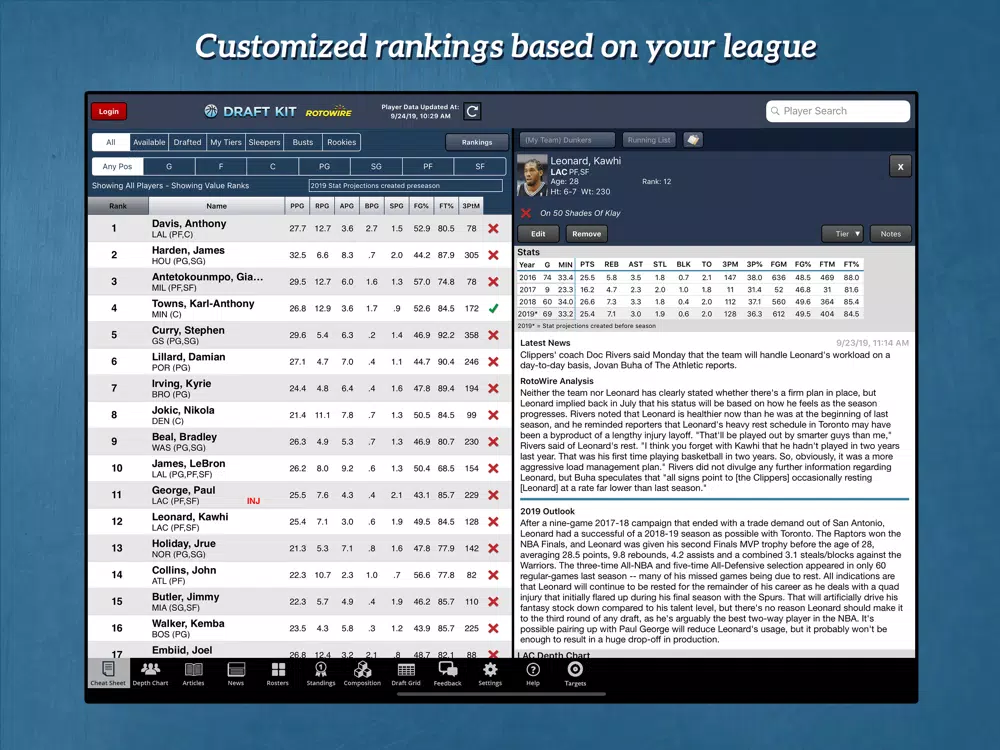Click the Remove button
Viewport: 1000px width, 750px height.
click(587, 234)
